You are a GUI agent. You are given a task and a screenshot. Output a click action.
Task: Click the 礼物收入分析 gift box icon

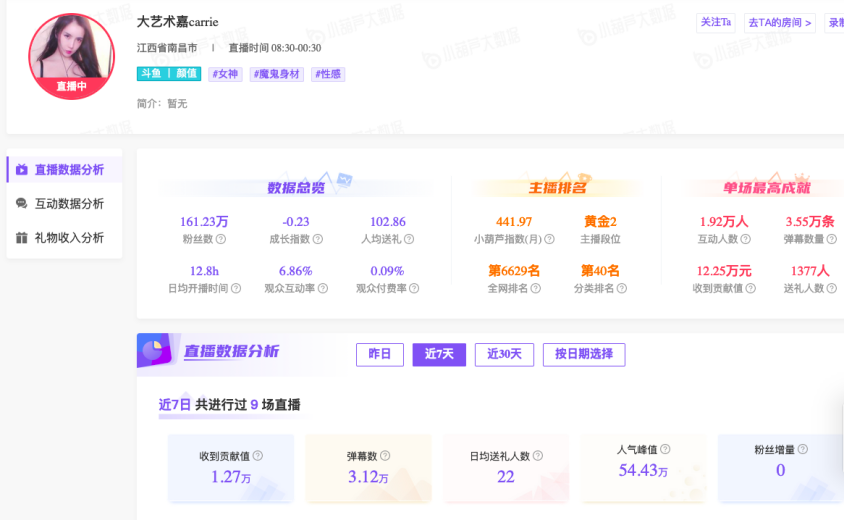(x=22, y=237)
